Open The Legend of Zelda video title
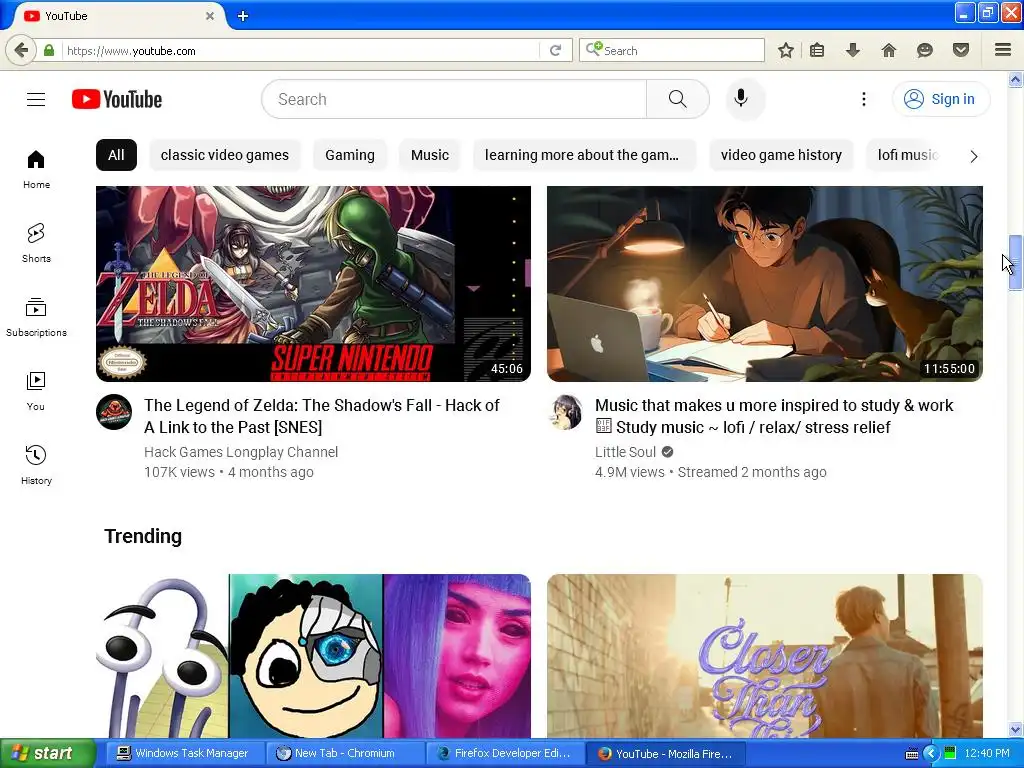 [322, 416]
